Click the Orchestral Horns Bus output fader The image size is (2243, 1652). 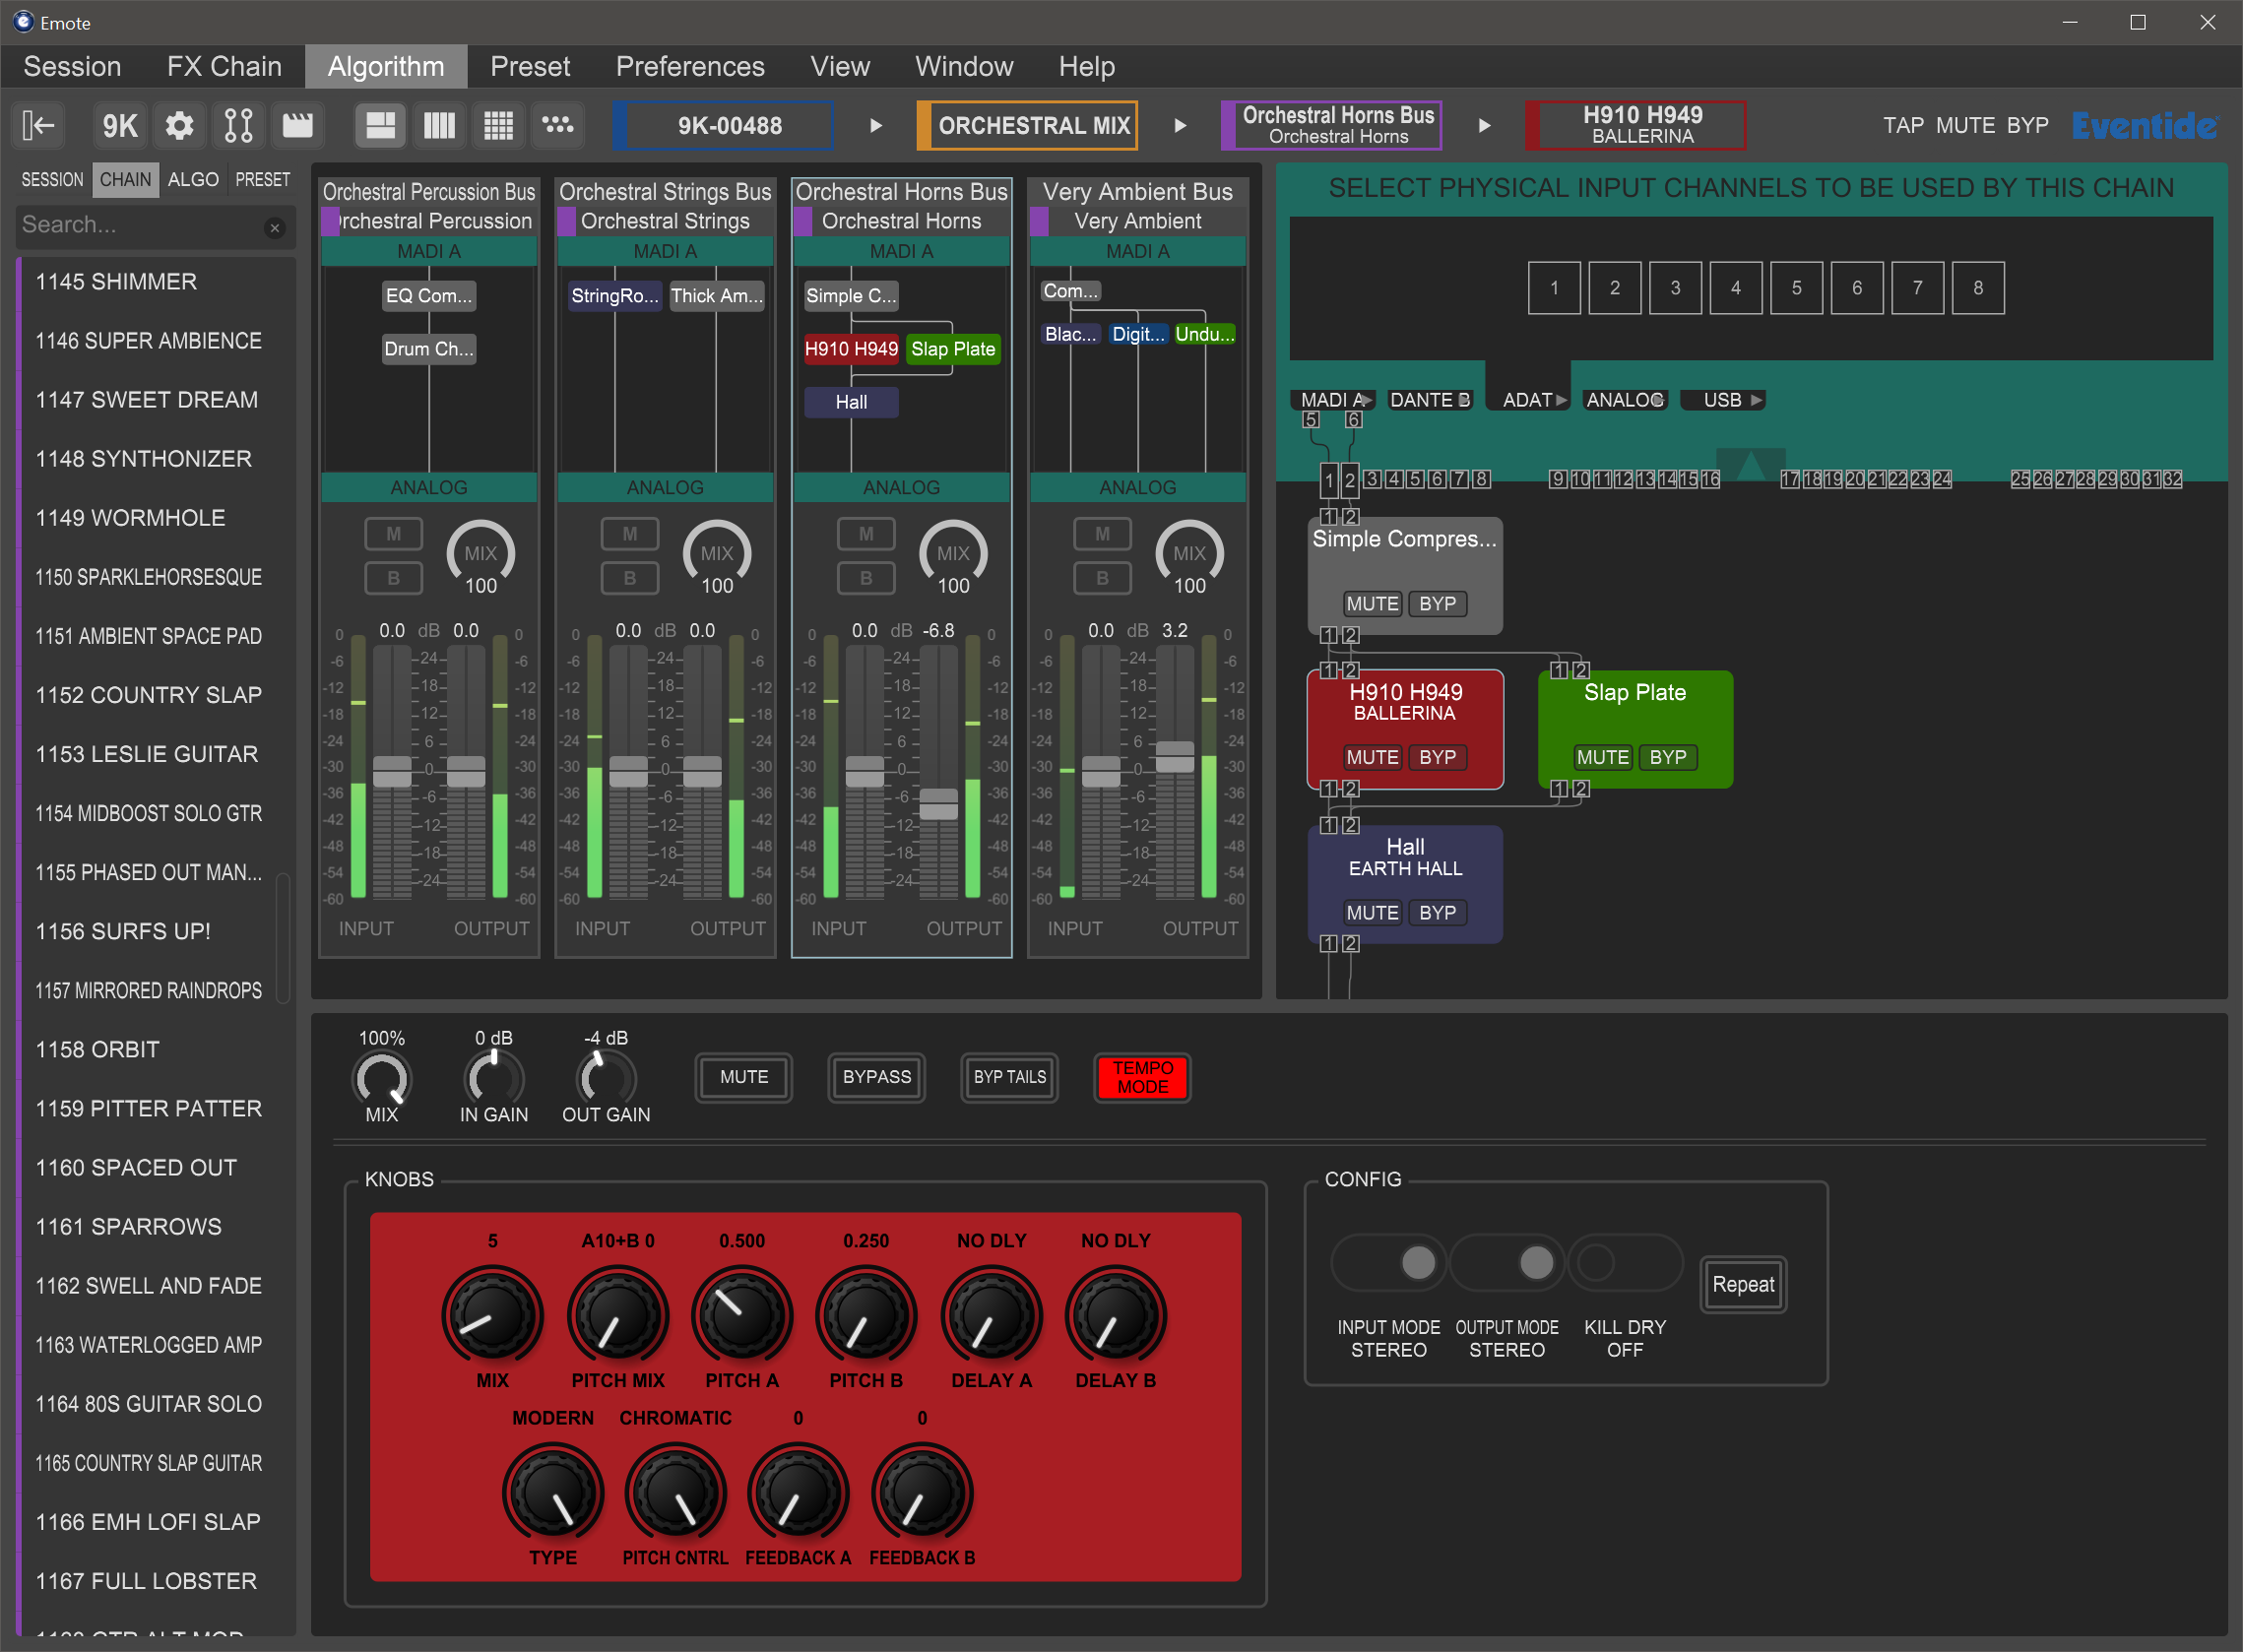938,804
